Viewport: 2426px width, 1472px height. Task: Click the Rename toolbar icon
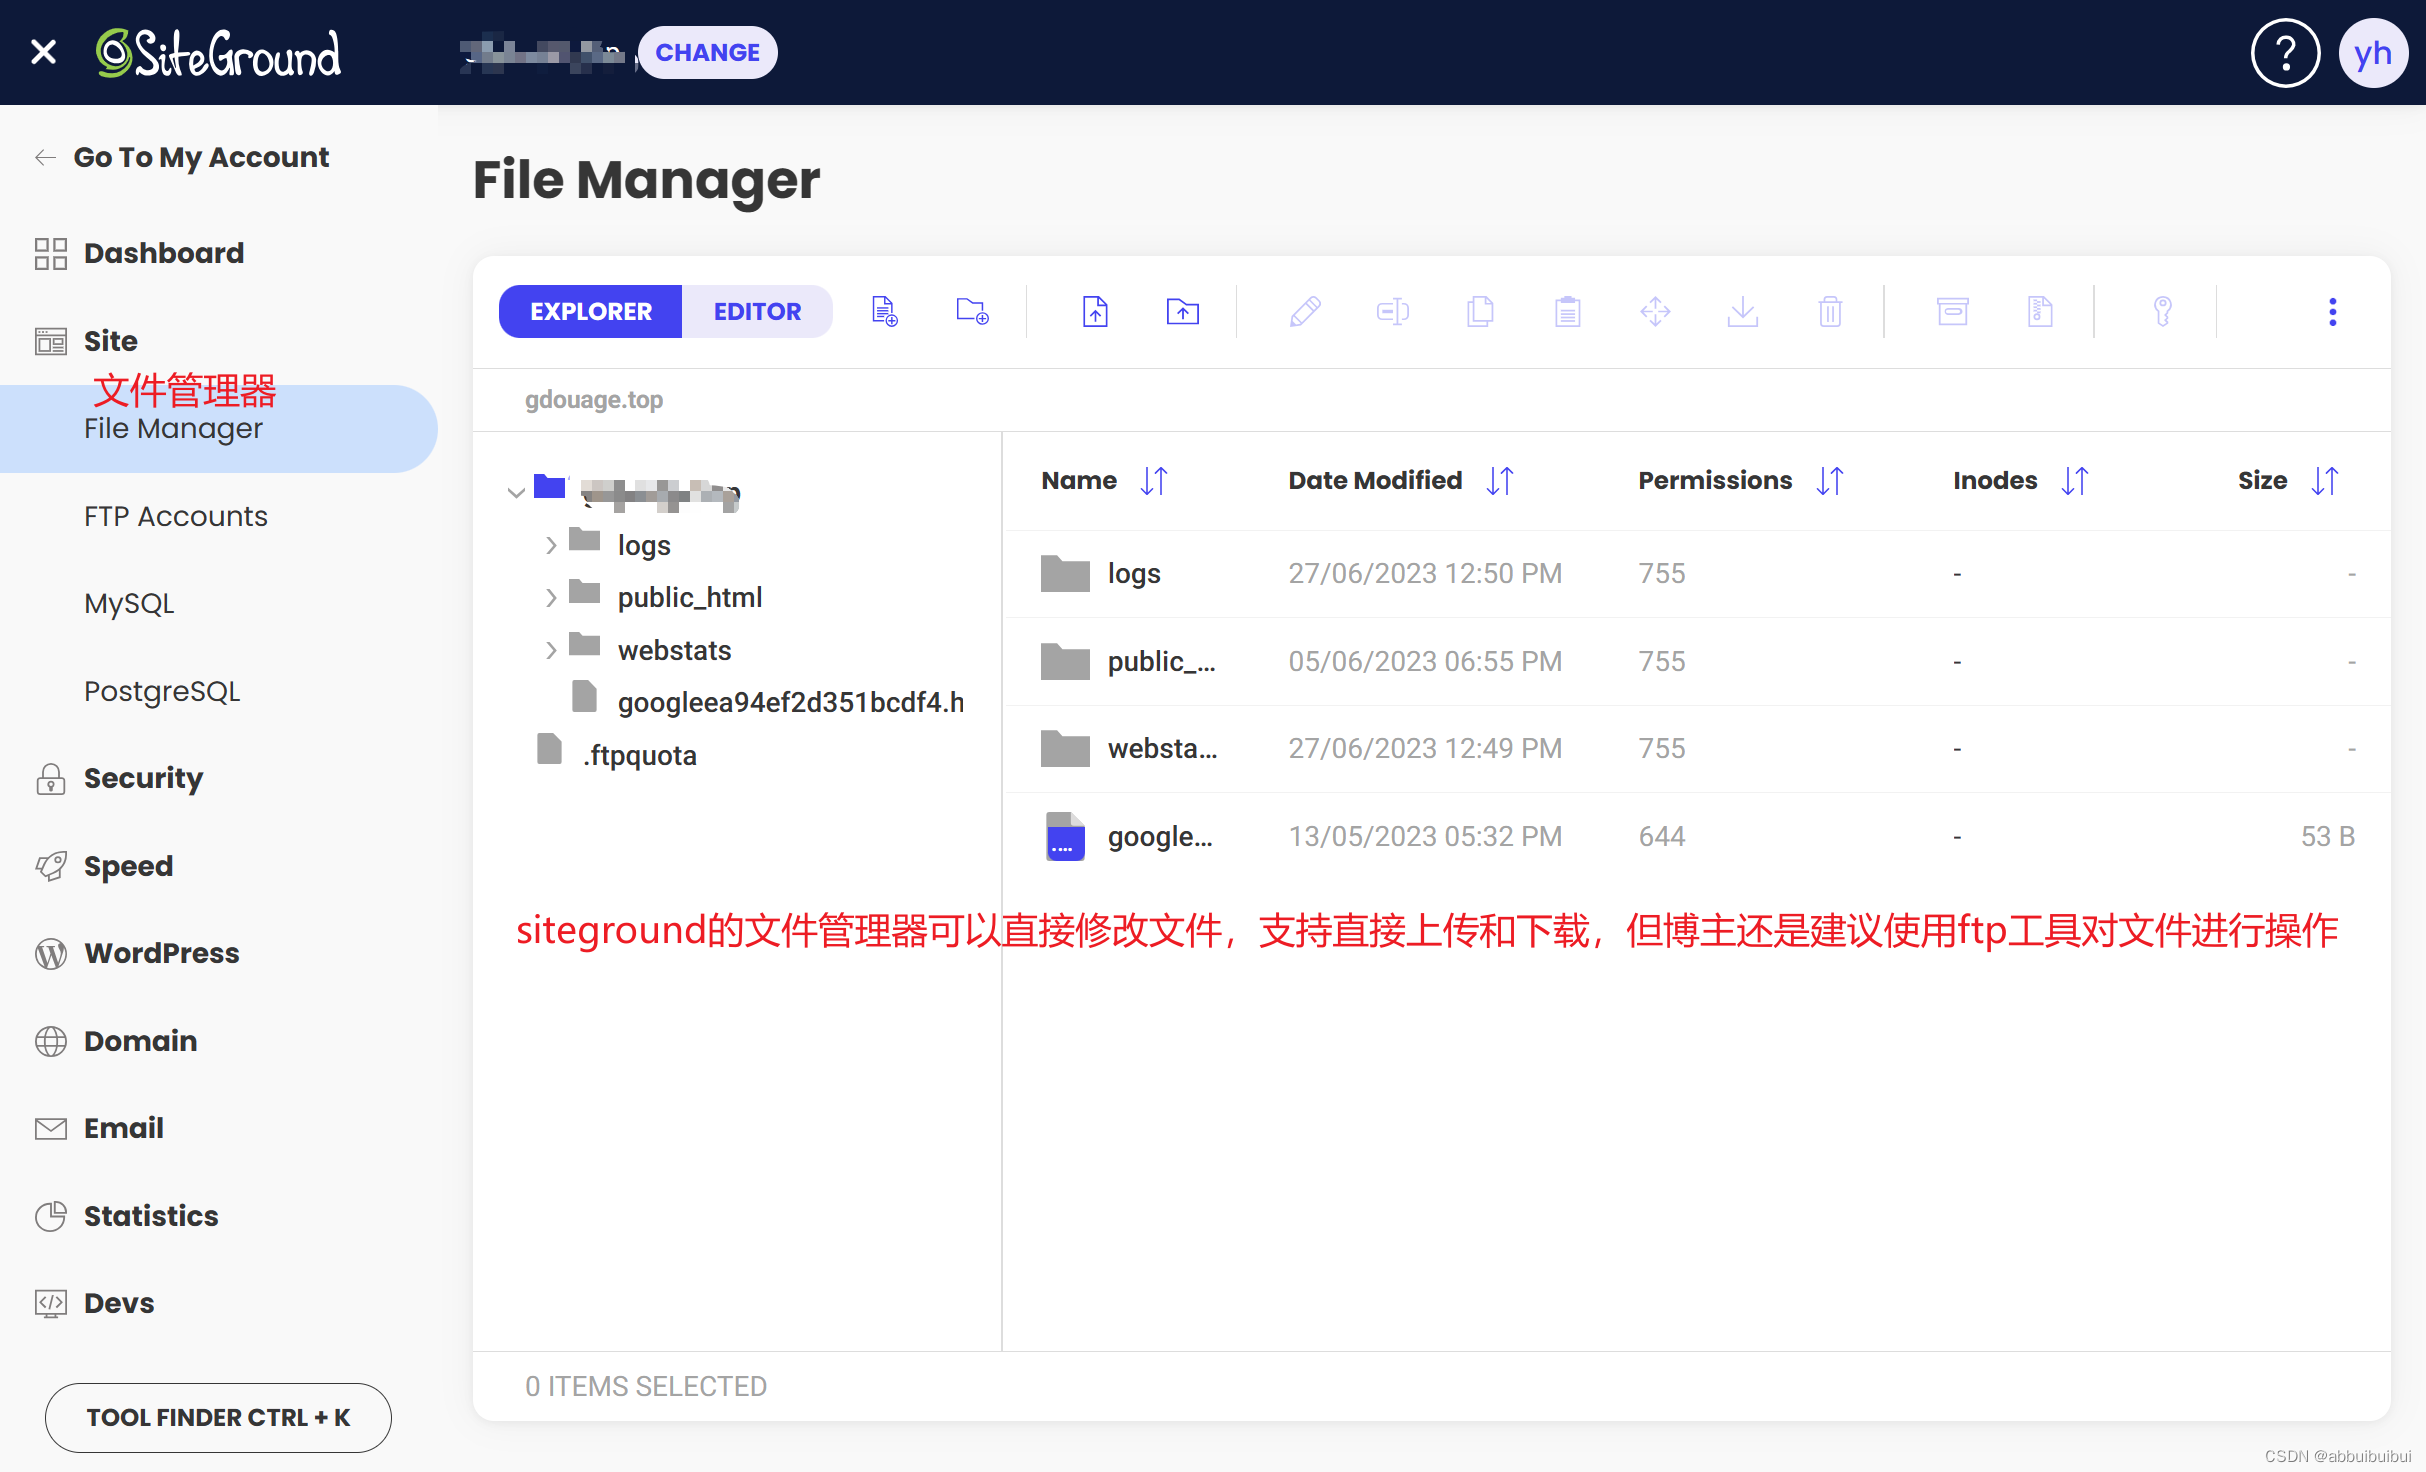[x=1393, y=312]
